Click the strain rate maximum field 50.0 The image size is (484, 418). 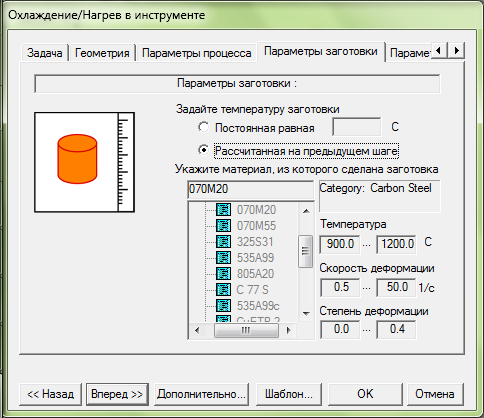[x=396, y=287]
